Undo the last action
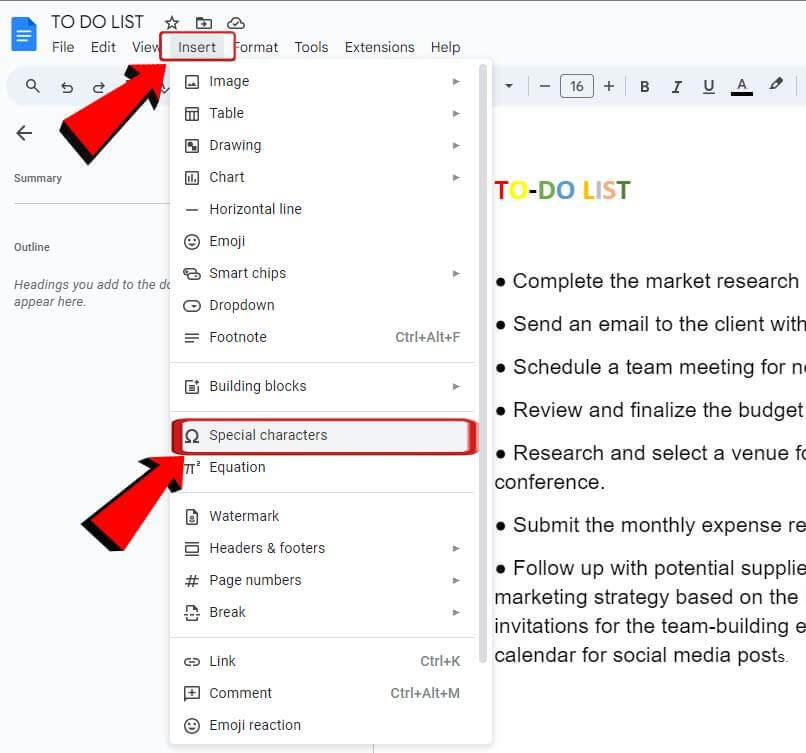This screenshot has width=806, height=753. 66,86
